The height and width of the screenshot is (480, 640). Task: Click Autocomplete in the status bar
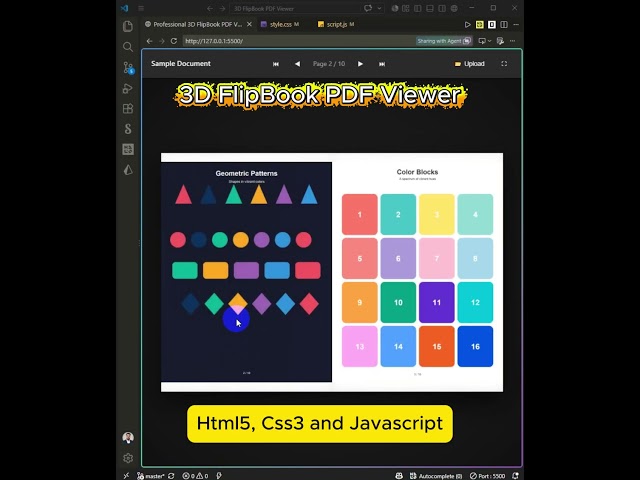tap(436, 476)
